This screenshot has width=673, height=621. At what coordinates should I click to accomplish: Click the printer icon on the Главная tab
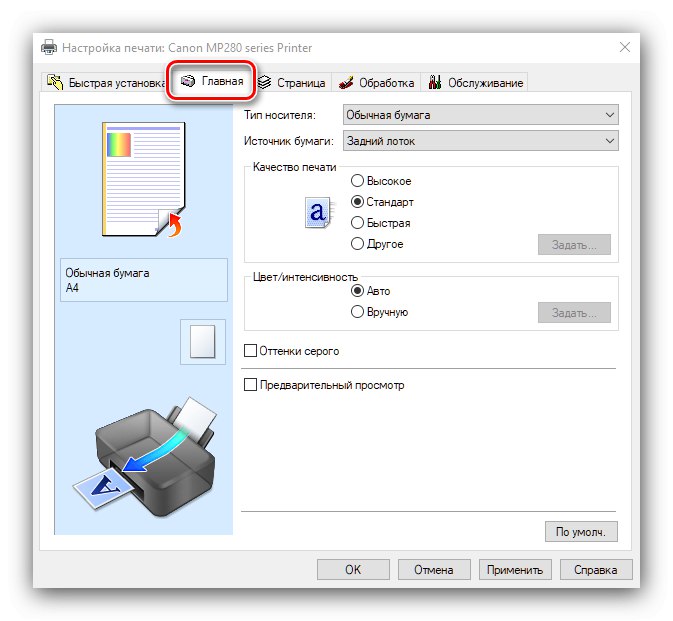(188, 81)
